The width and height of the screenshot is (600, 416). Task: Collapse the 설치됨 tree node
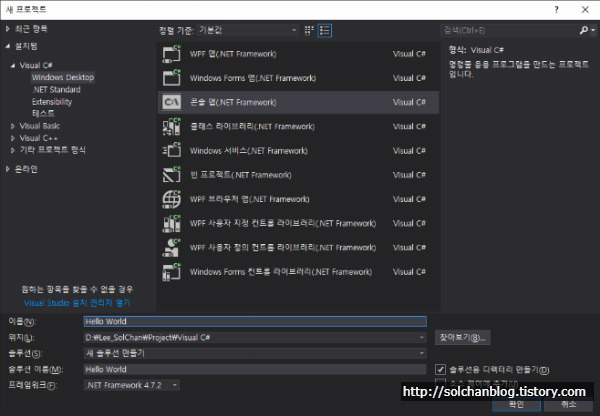tap(7, 46)
